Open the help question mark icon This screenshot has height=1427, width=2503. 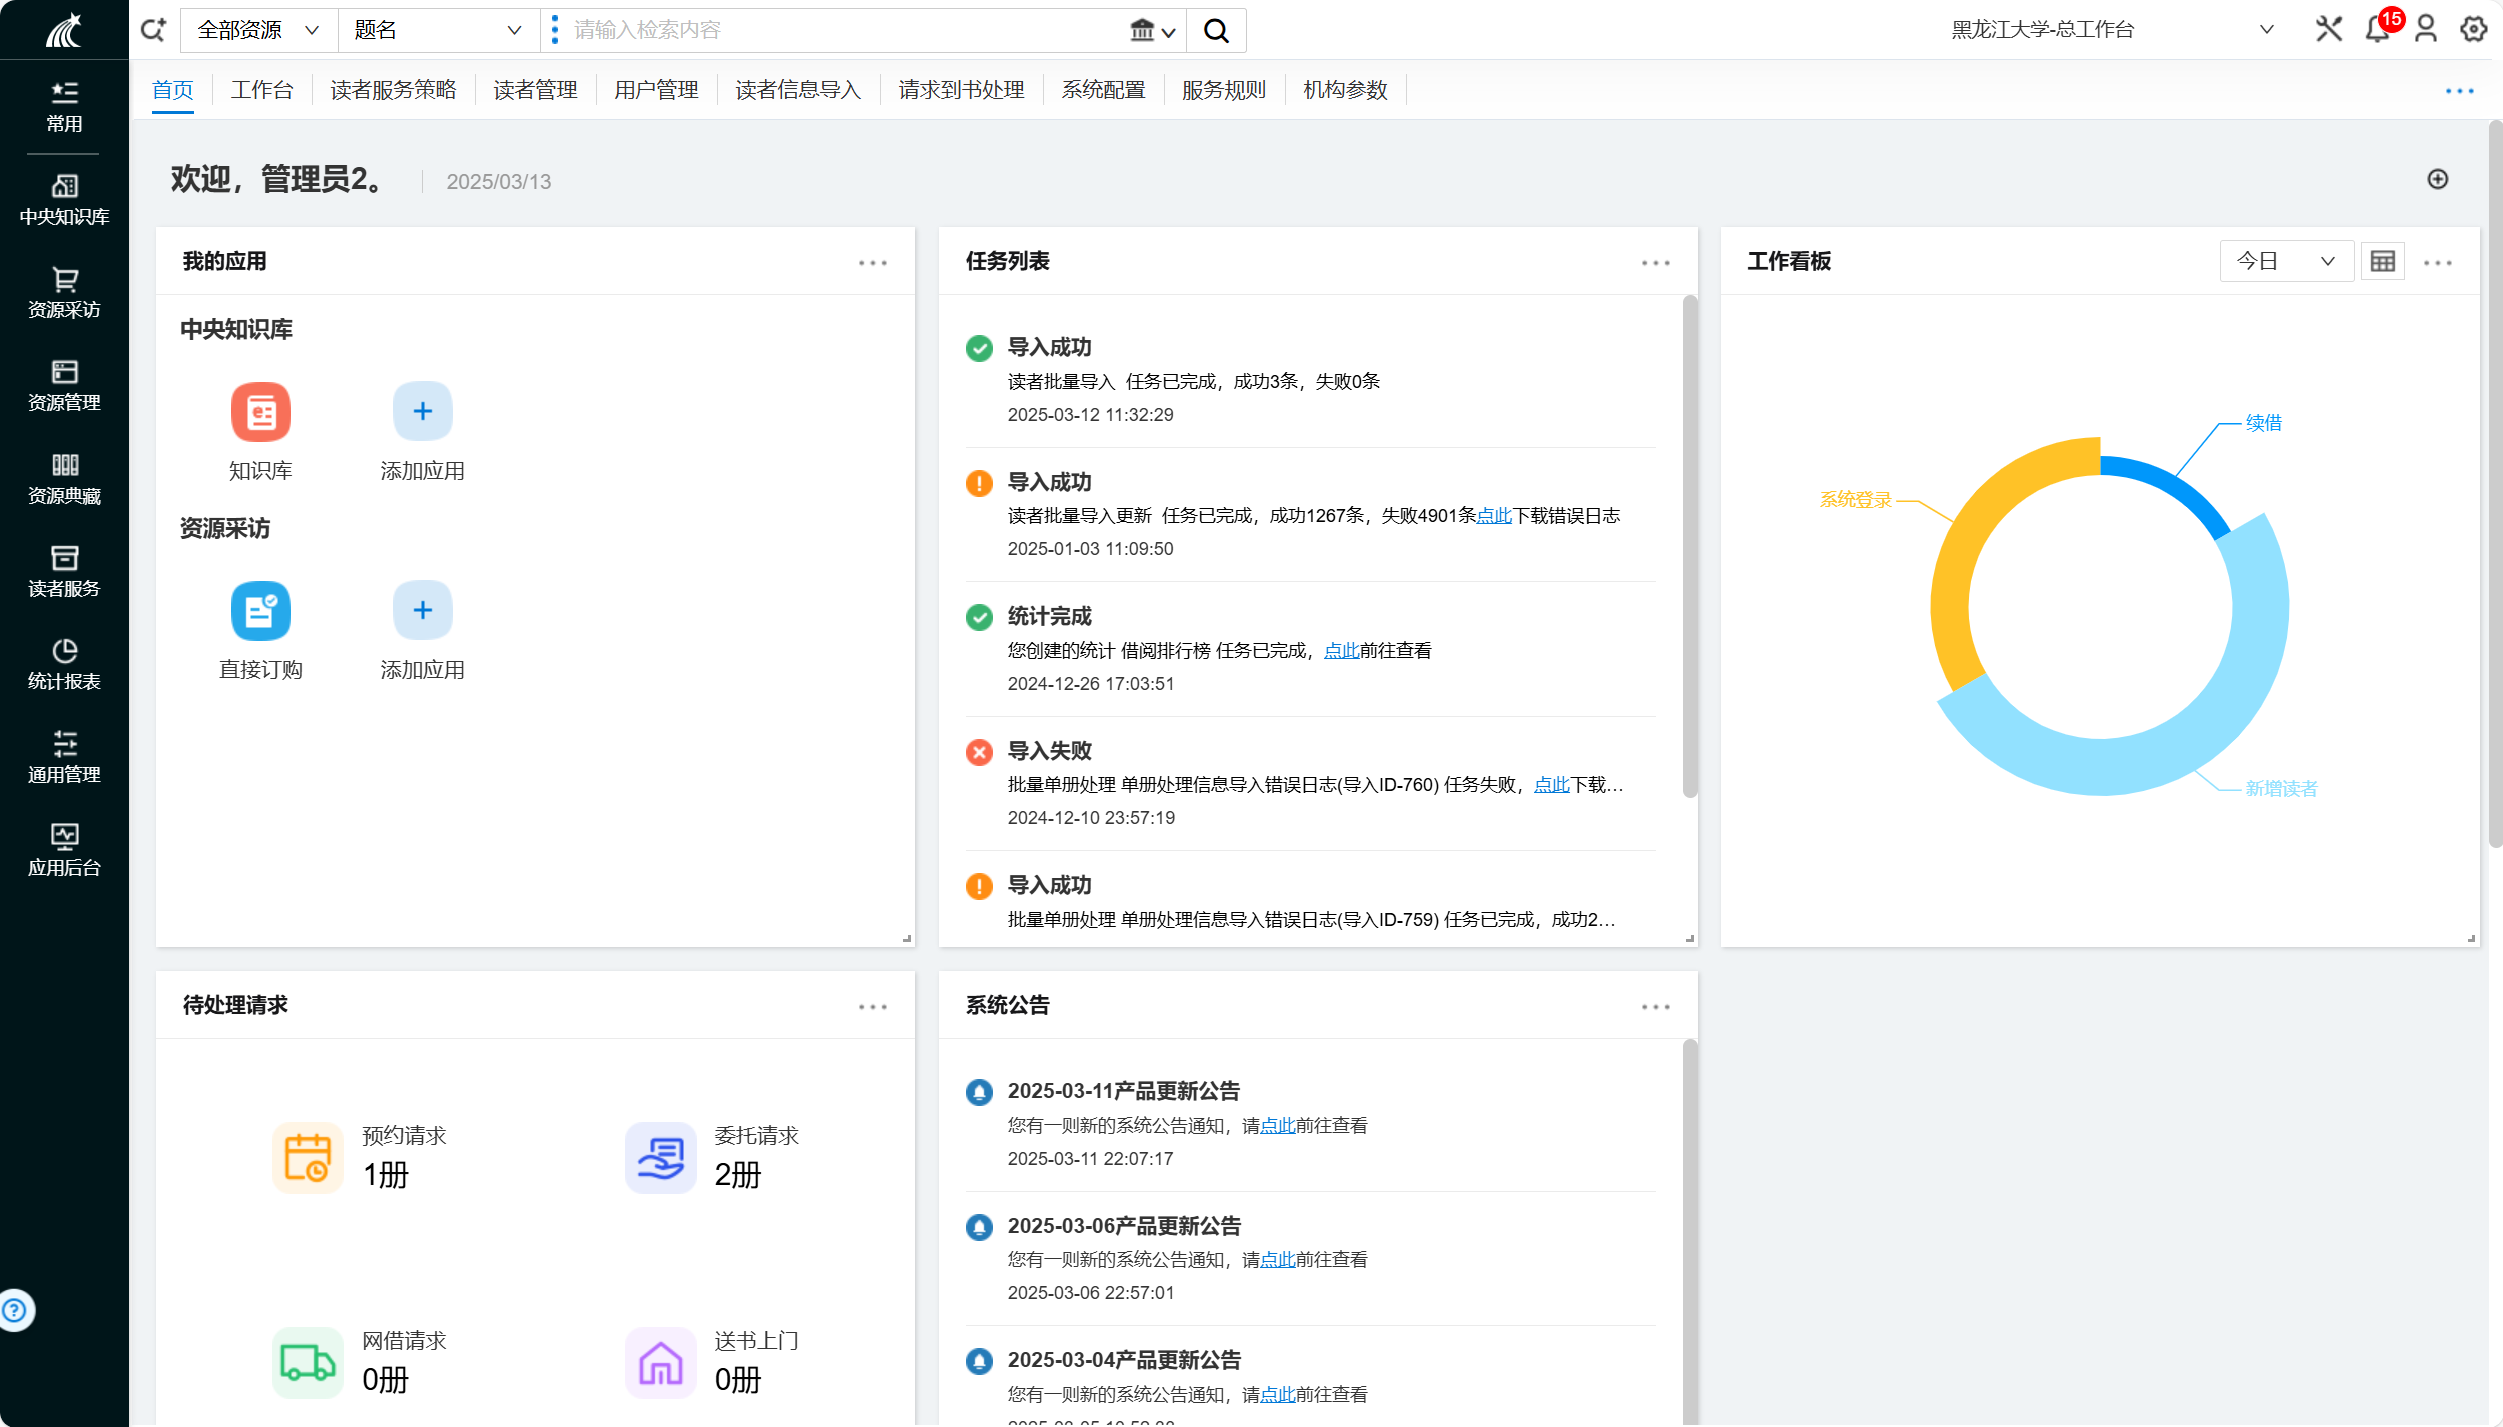[14, 1310]
